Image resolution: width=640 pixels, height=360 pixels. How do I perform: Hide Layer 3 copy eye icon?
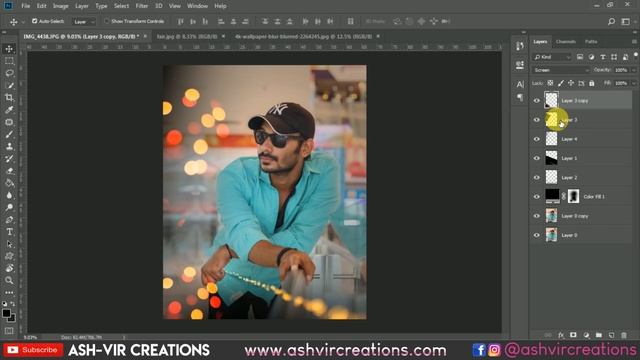[x=537, y=101]
